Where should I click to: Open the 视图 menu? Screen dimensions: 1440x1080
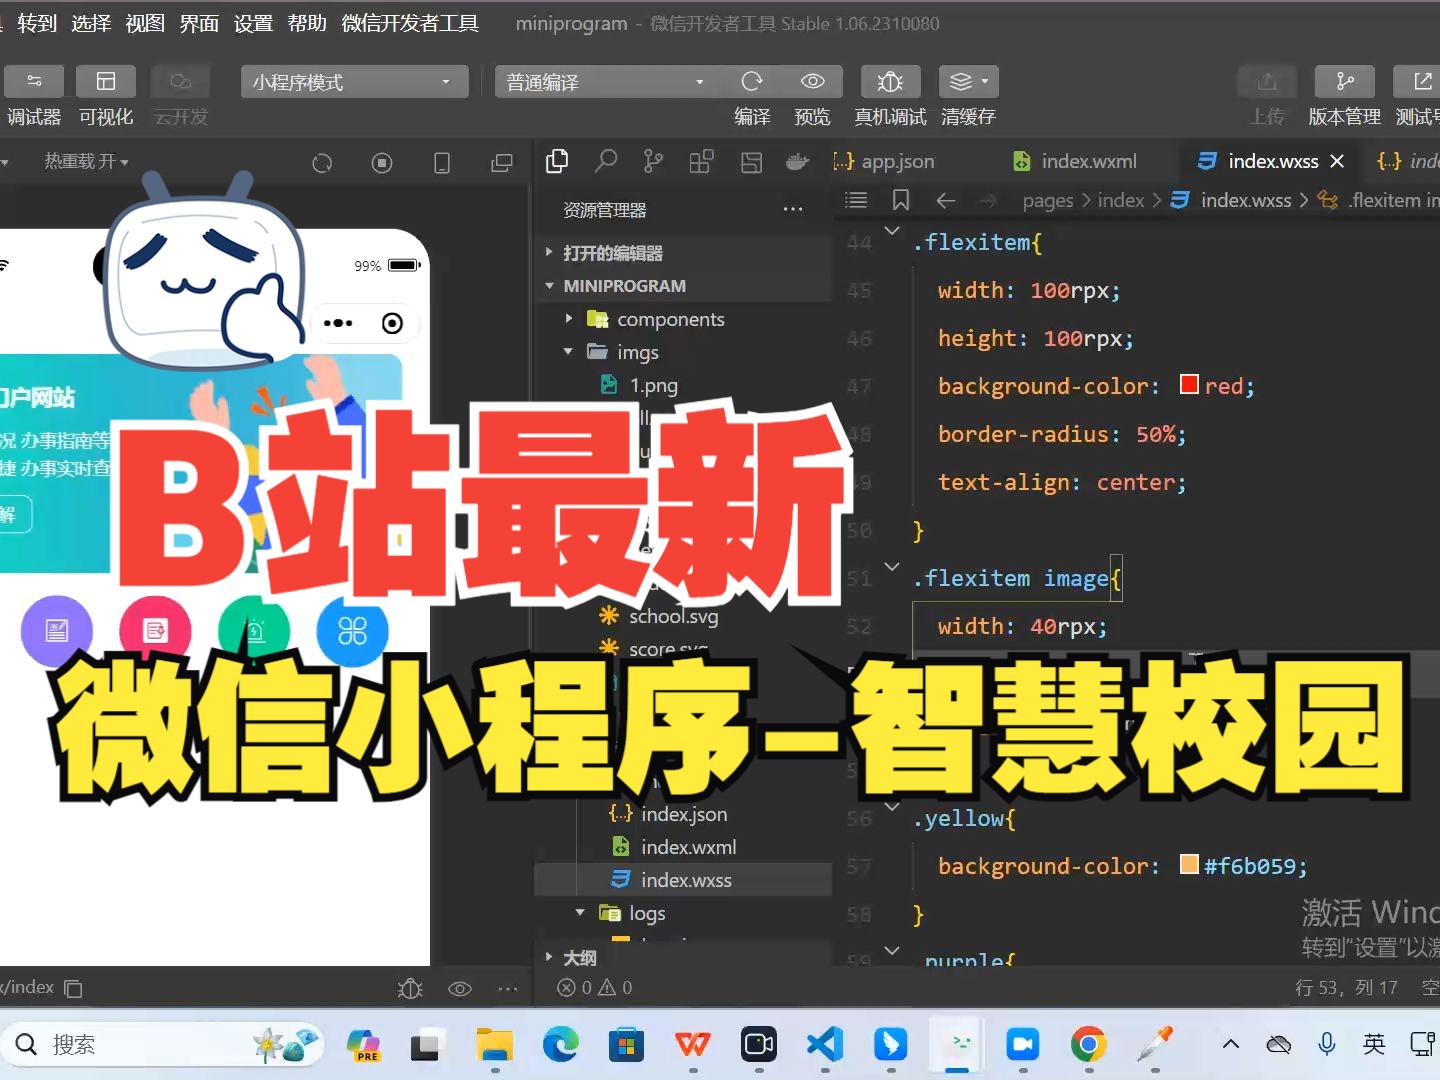[145, 23]
